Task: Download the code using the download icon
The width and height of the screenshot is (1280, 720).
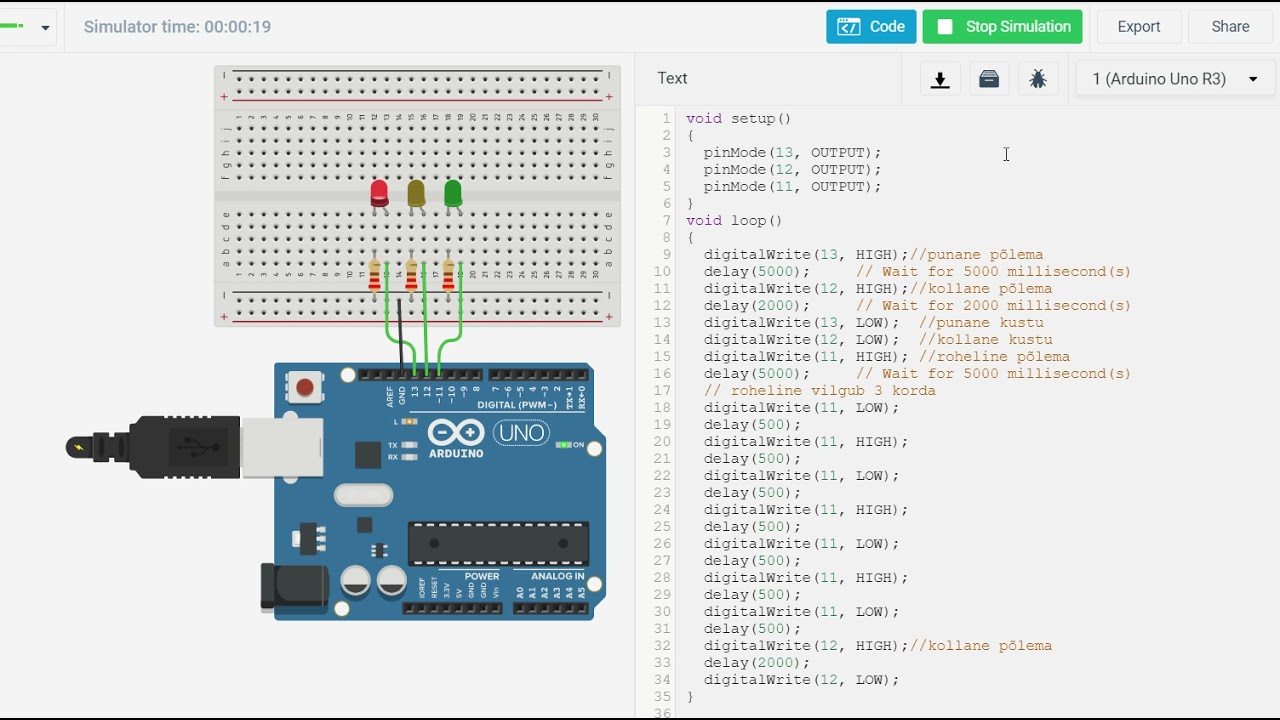Action: [940, 79]
